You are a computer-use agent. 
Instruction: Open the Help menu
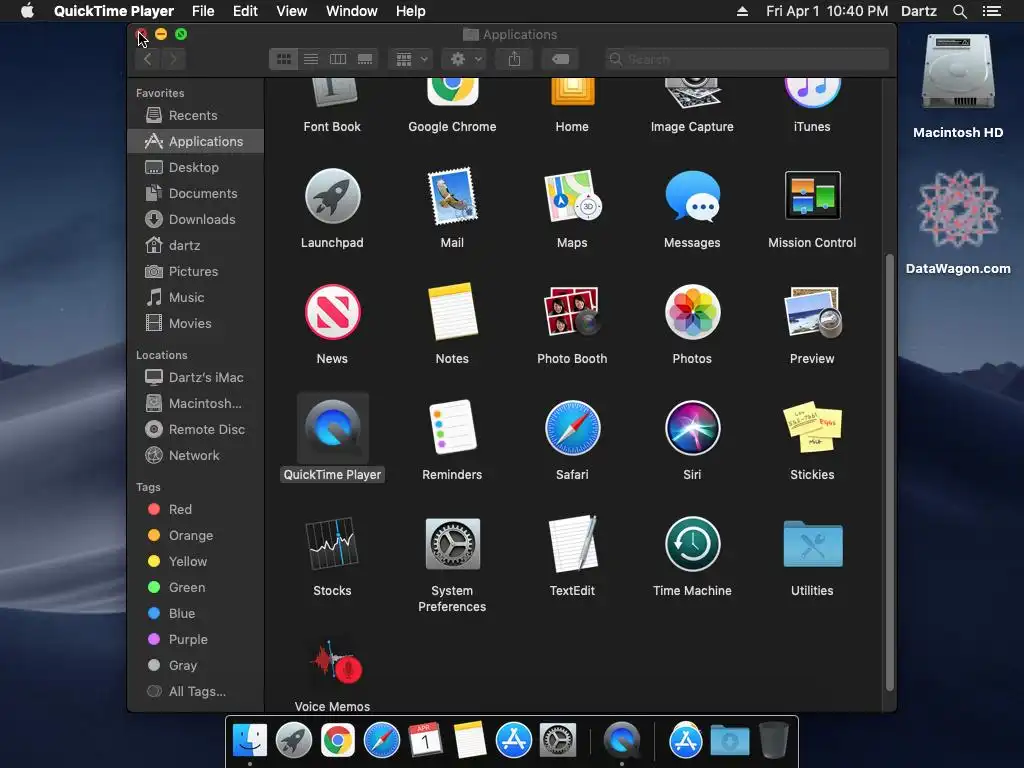[410, 11]
